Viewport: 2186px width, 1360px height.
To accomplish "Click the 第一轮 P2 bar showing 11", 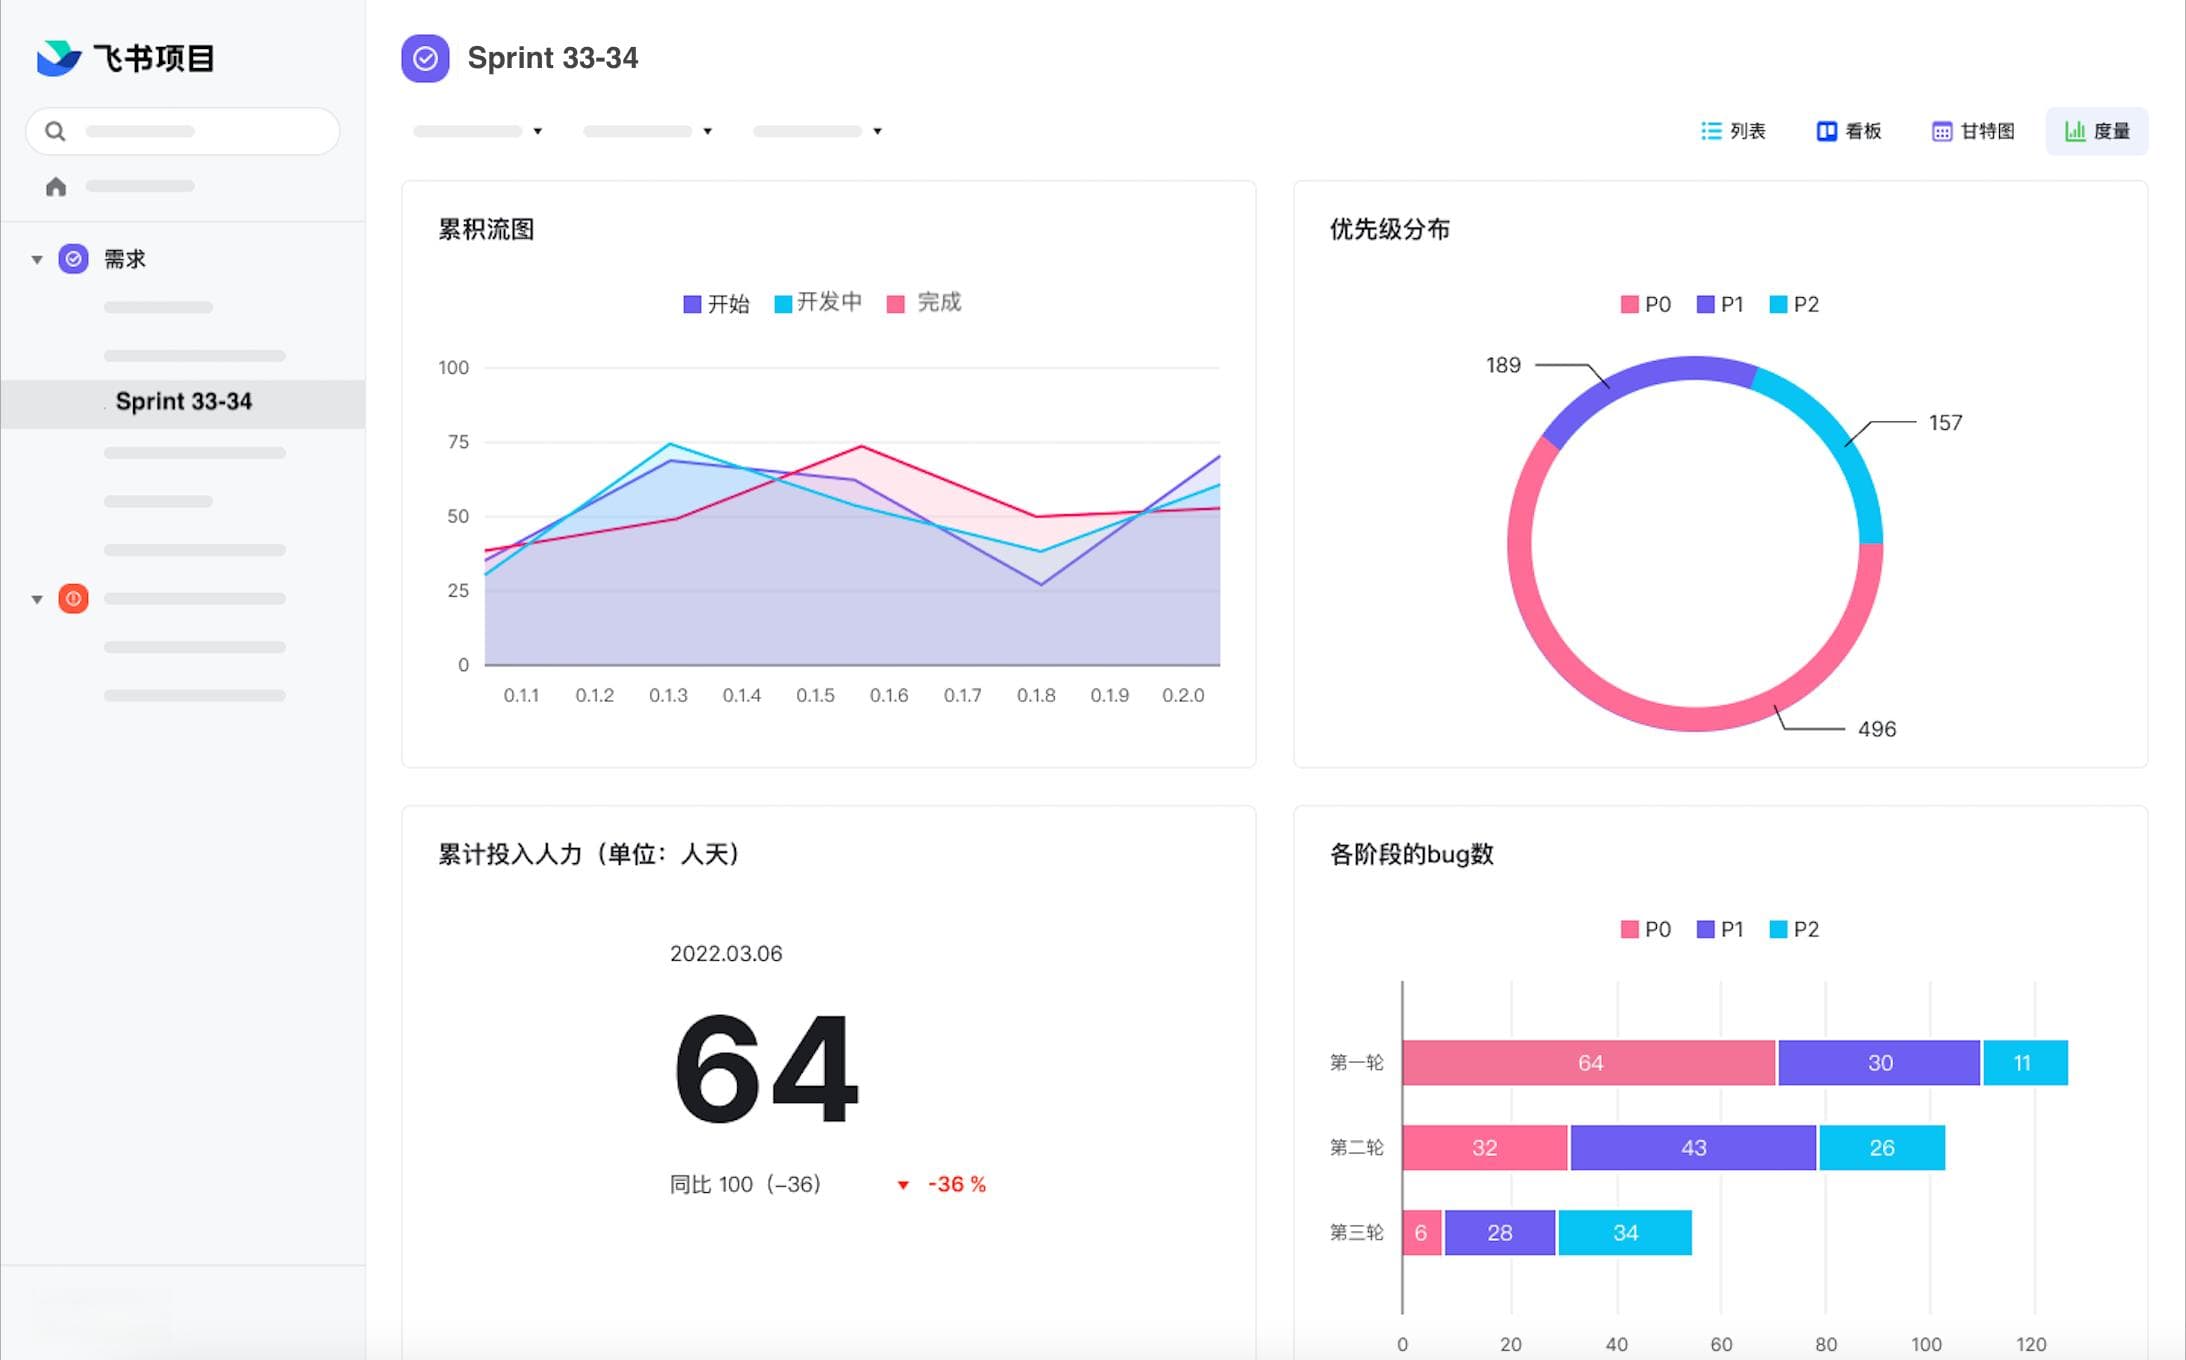I will pos(2025,1063).
